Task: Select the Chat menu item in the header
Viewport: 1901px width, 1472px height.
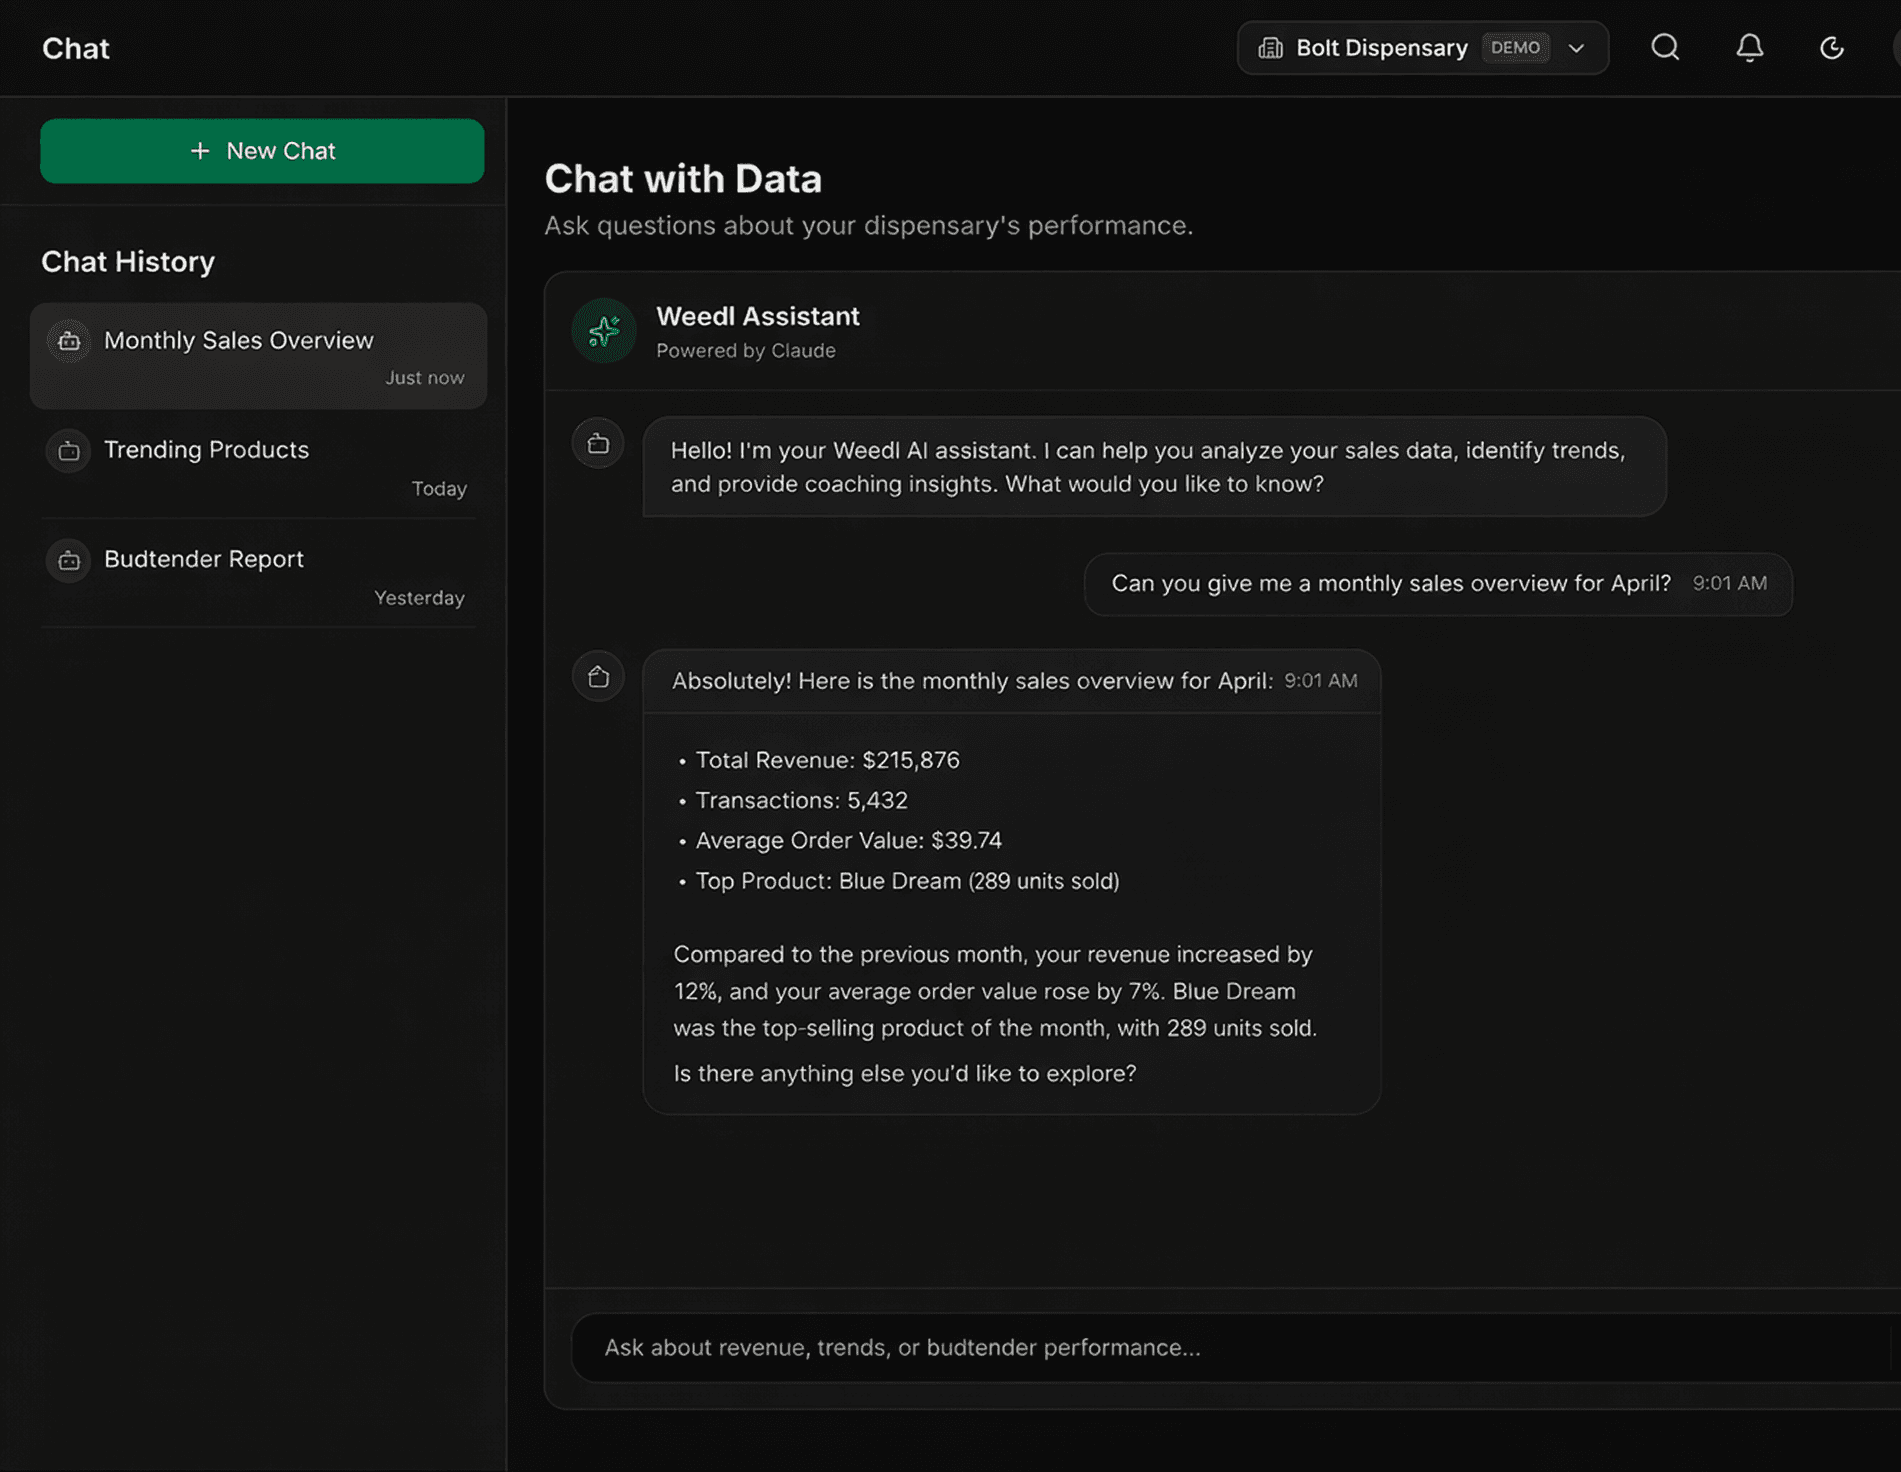Action: click(x=75, y=47)
